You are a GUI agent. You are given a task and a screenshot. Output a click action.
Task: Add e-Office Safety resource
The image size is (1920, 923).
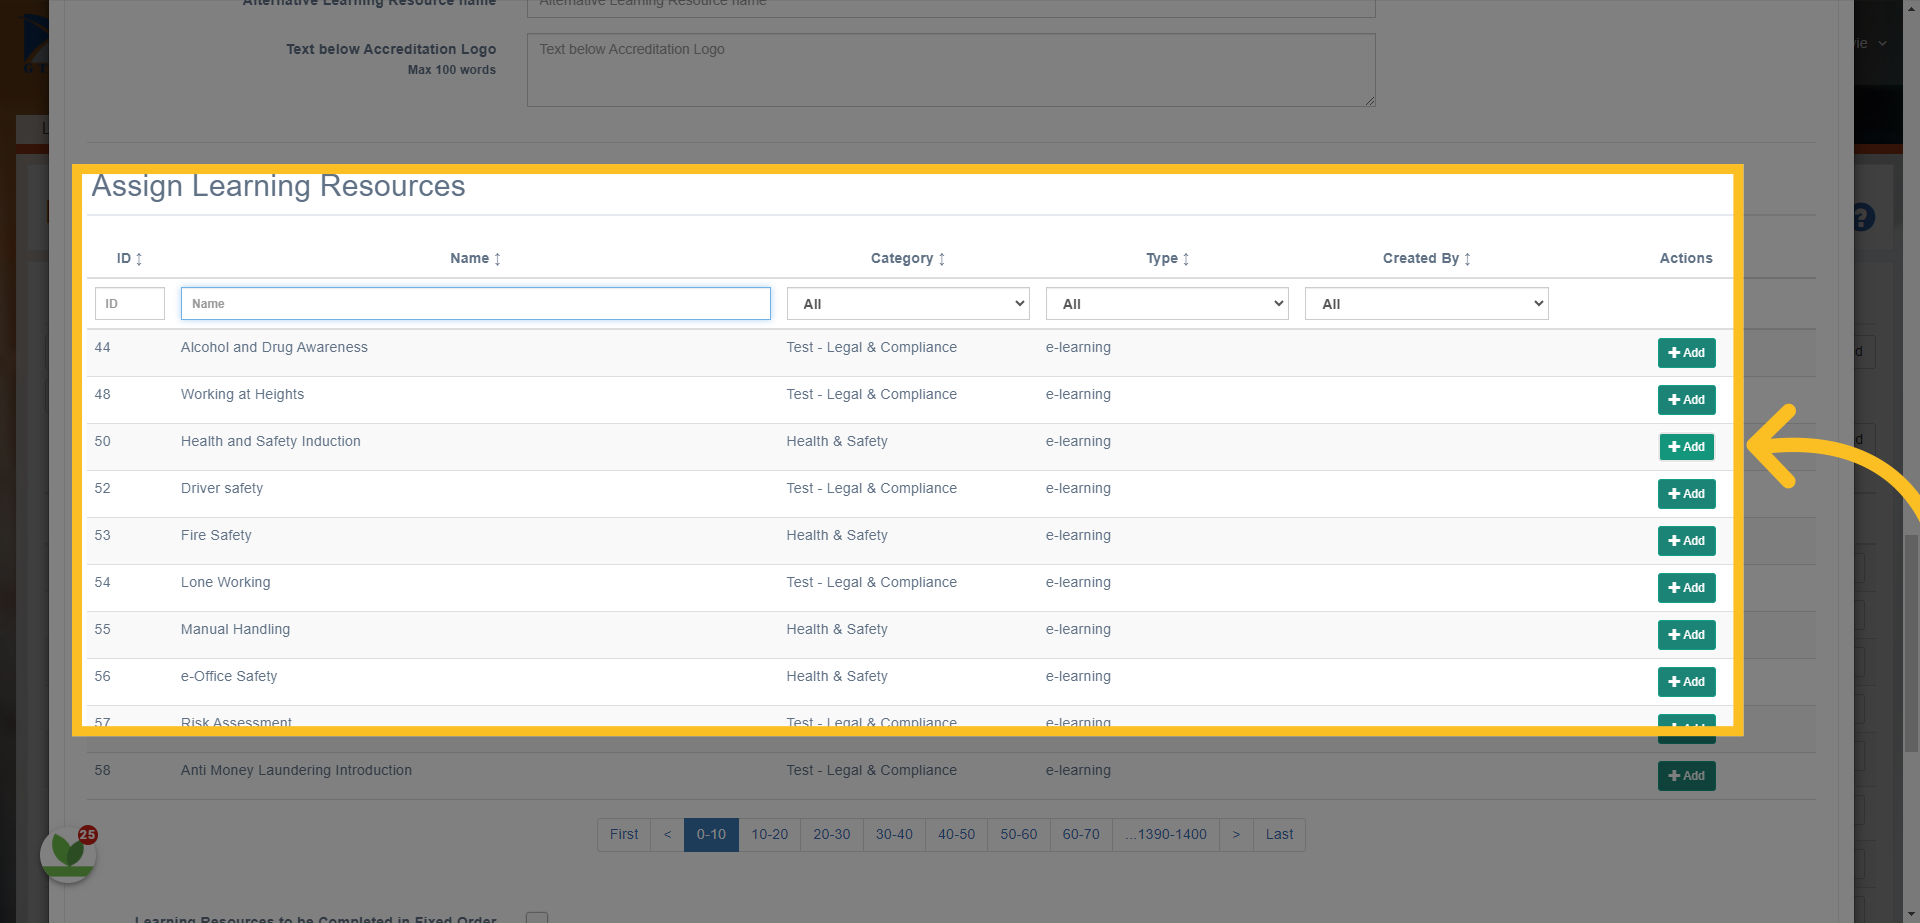pyautogui.click(x=1686, y=682)
